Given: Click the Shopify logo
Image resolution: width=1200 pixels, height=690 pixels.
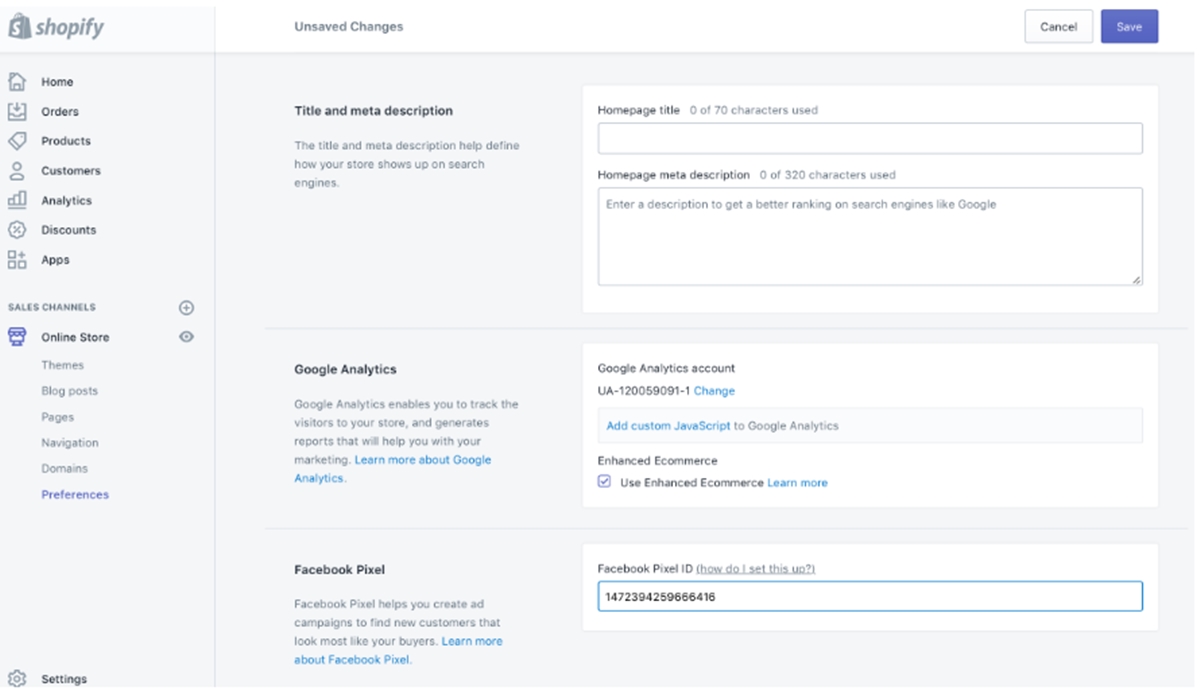Looking at the screenshot, I should click(x=56, y=26).
